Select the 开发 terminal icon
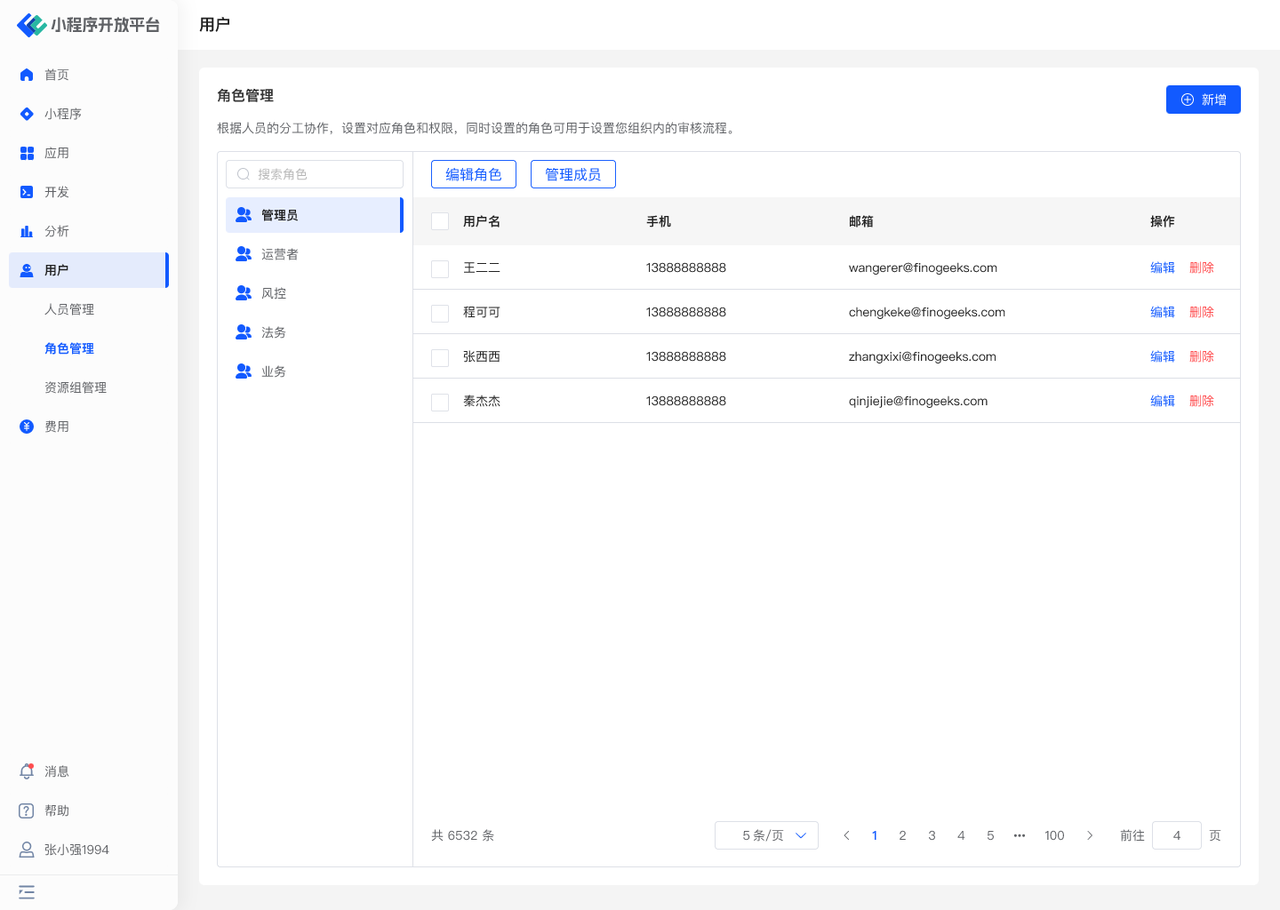This screenshot has width=1280, height=910. point(27,192)
